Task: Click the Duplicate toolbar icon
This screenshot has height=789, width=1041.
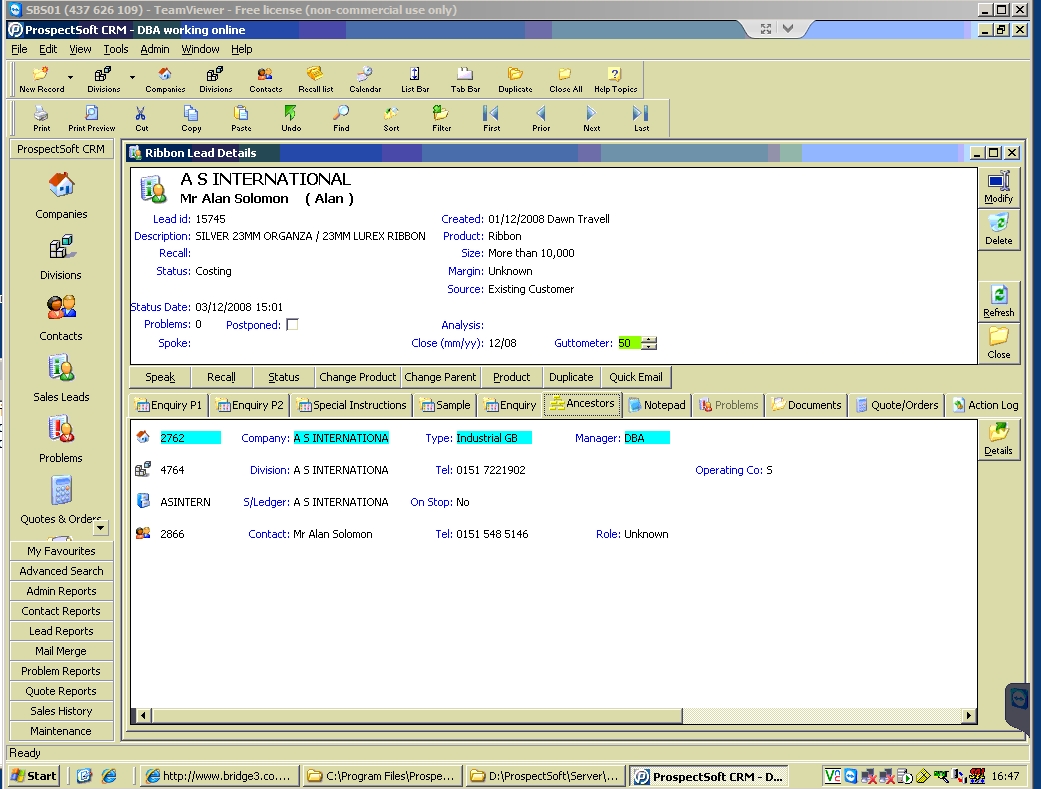Action: (x=515, y=79)
